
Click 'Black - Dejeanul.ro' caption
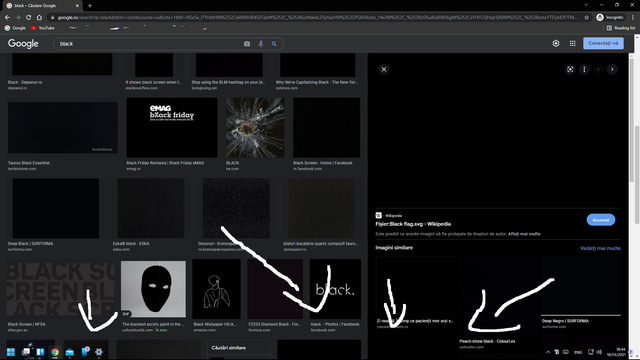25,82
